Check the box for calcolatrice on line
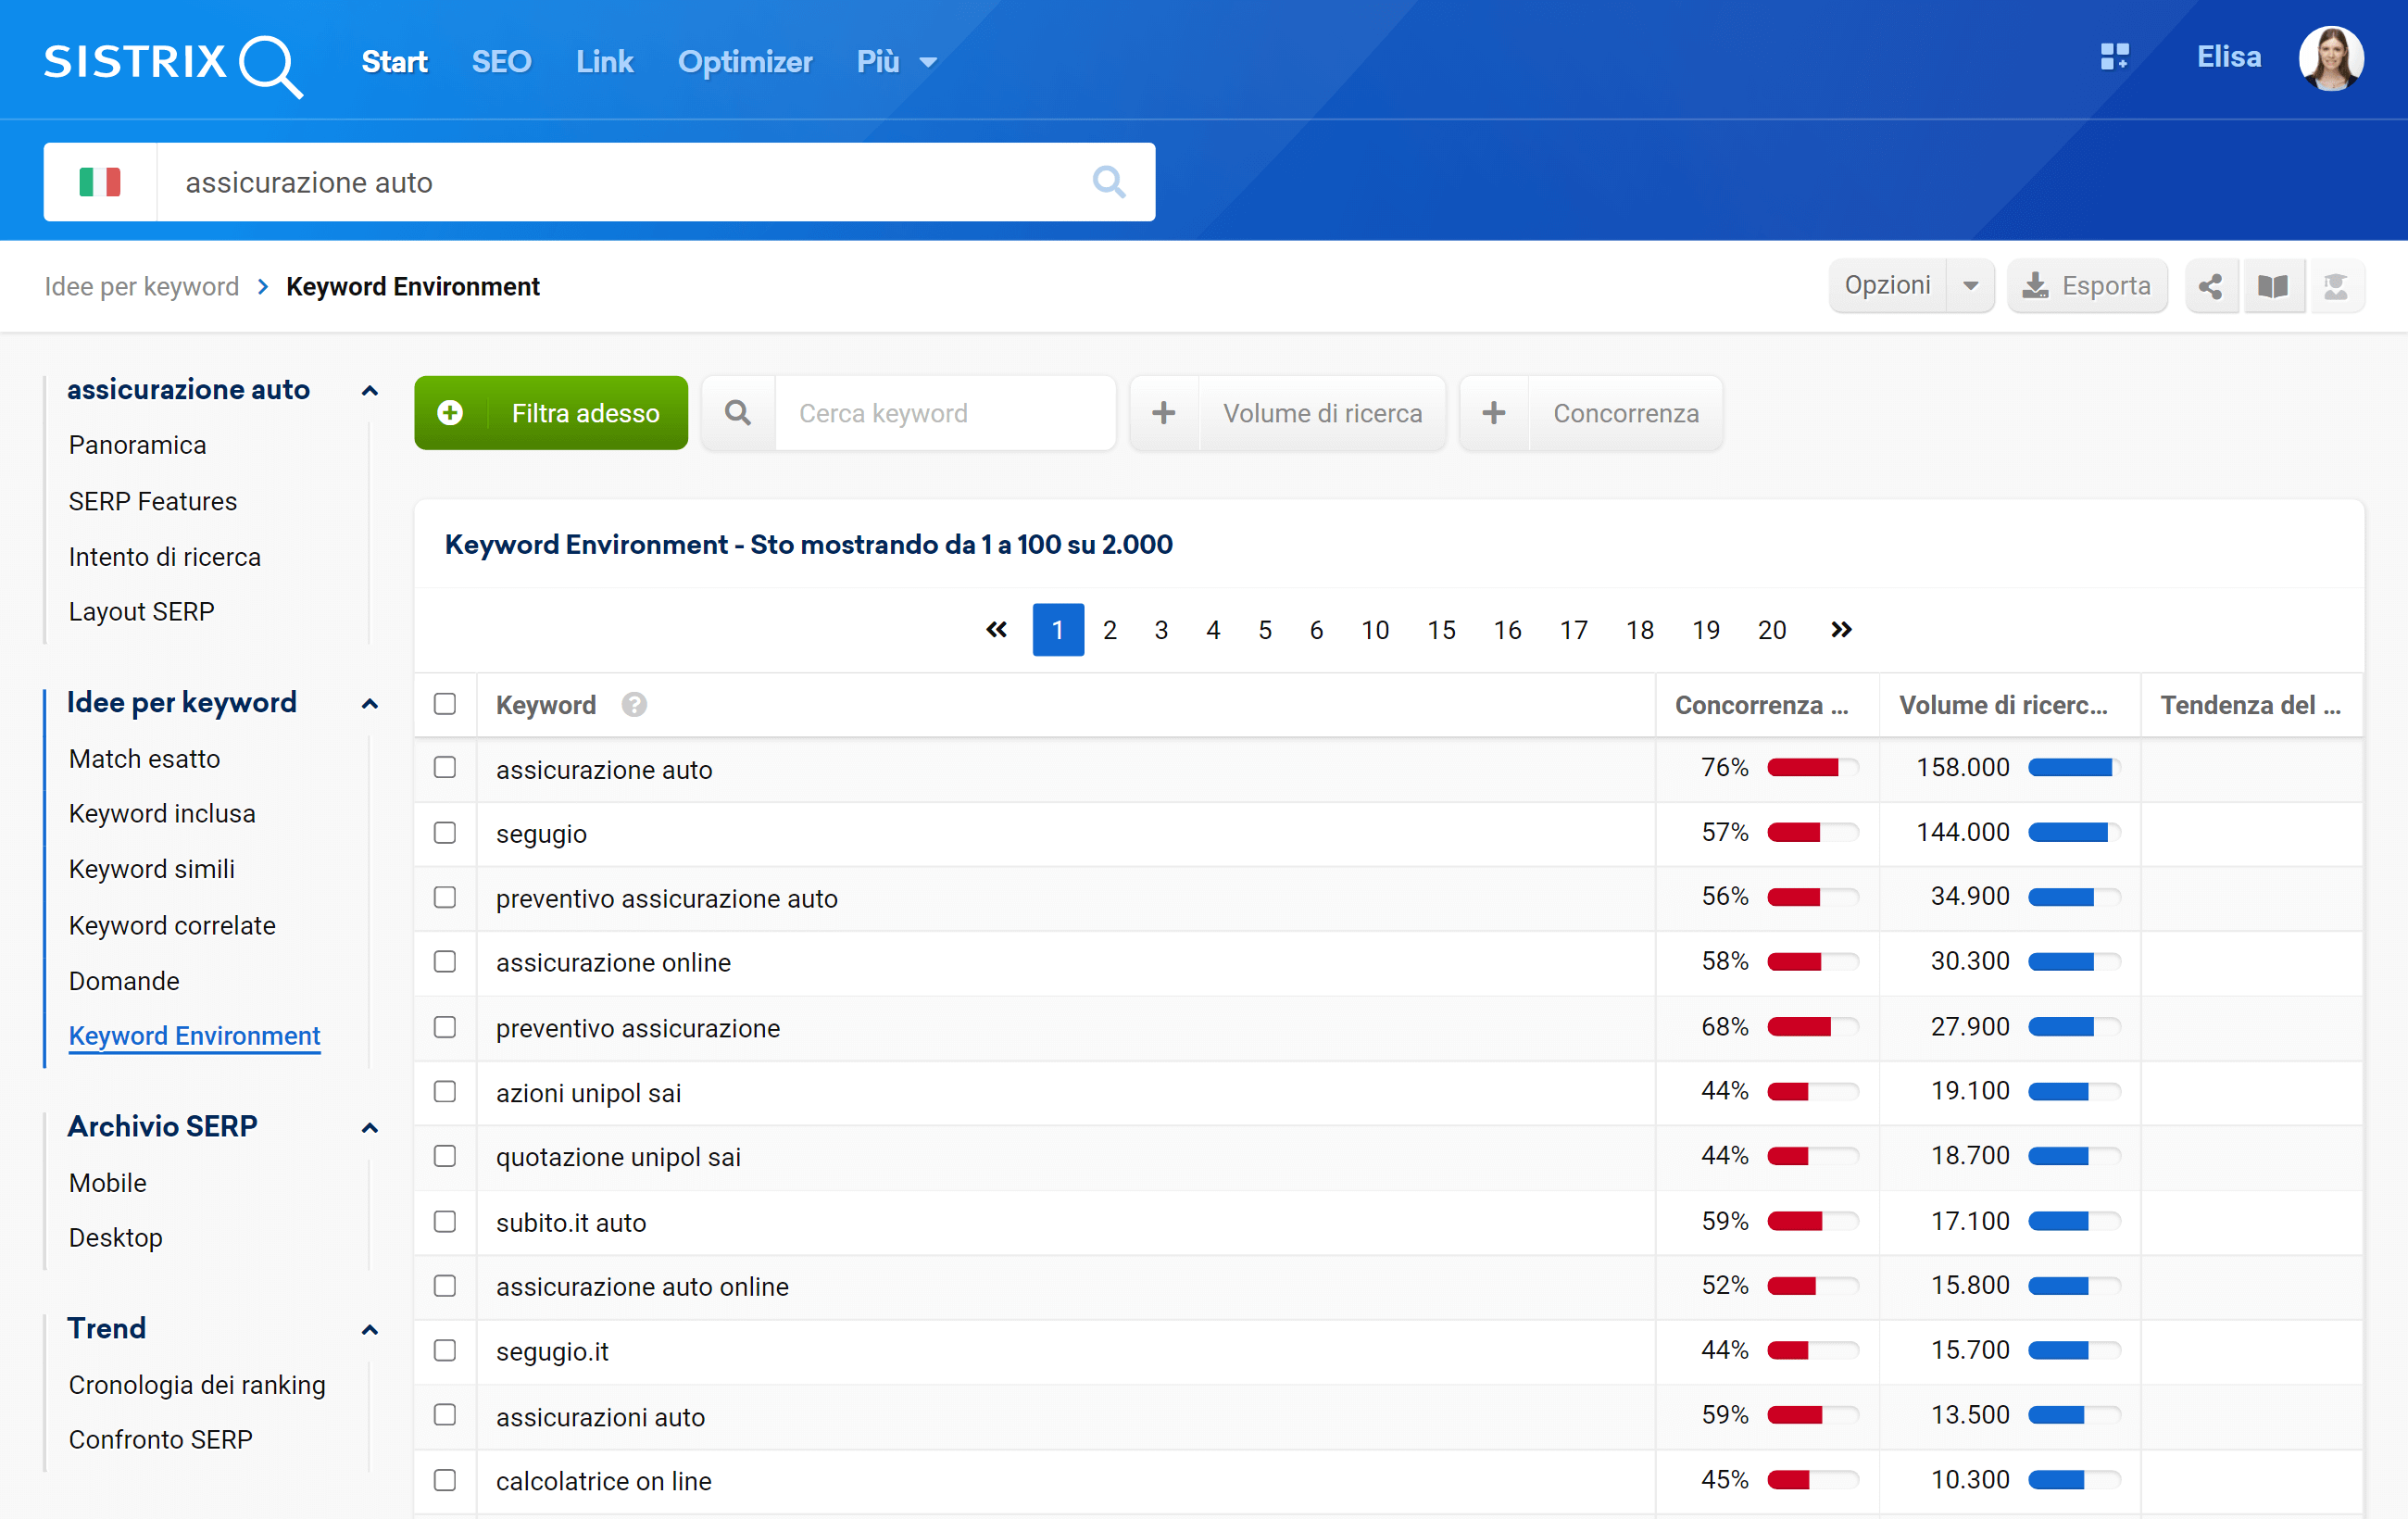This screenshot has width=2408, height=1519. pos(445,1481)
